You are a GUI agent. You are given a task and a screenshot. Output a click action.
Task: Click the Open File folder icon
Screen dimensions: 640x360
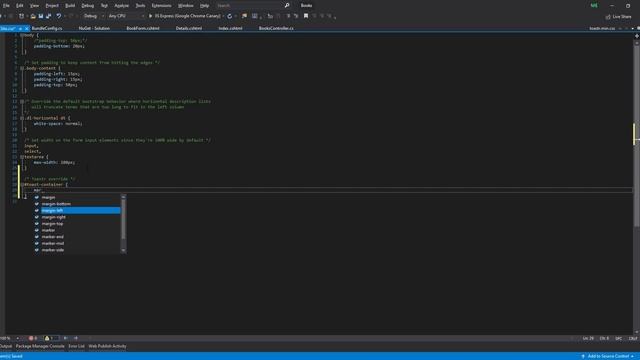tap(33, 16)
